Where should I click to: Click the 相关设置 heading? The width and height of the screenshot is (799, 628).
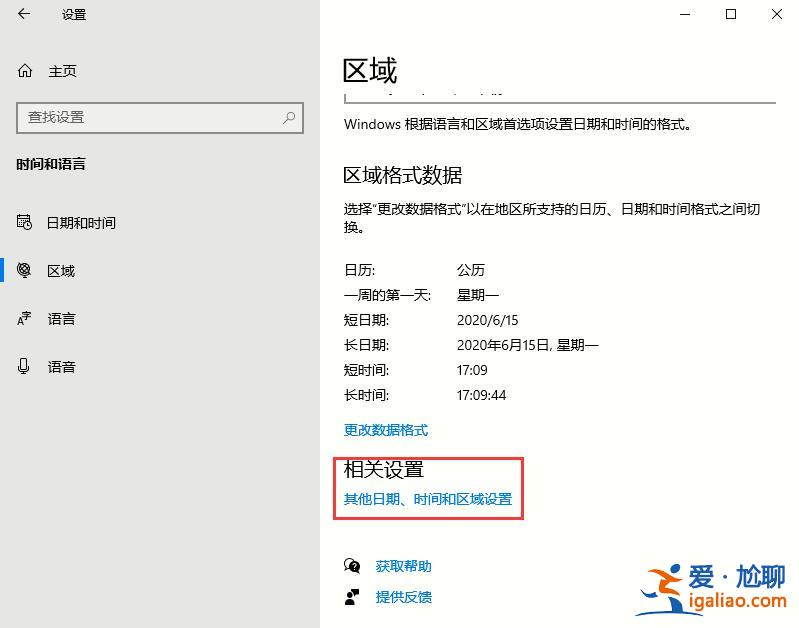click(x=384, y=469)
